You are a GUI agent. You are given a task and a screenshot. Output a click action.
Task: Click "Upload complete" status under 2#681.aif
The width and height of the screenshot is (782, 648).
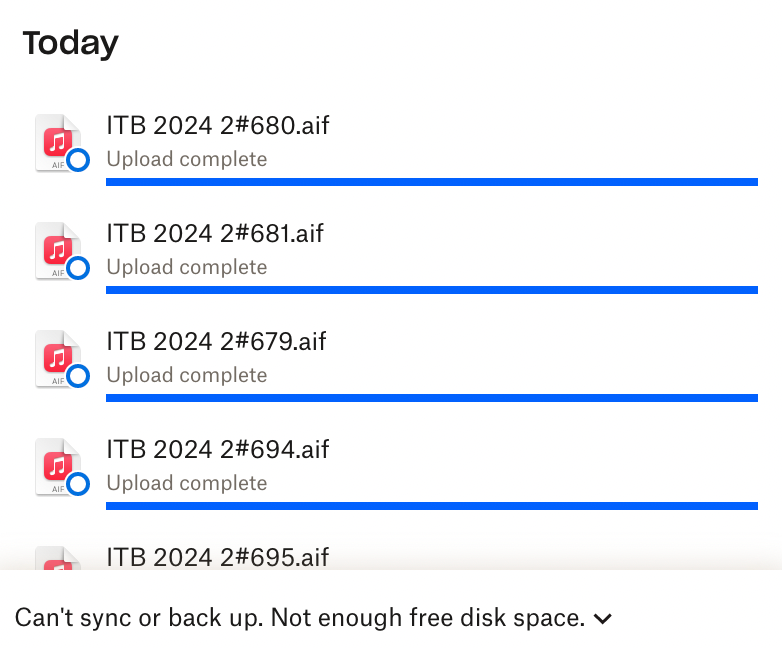point(187,267)
